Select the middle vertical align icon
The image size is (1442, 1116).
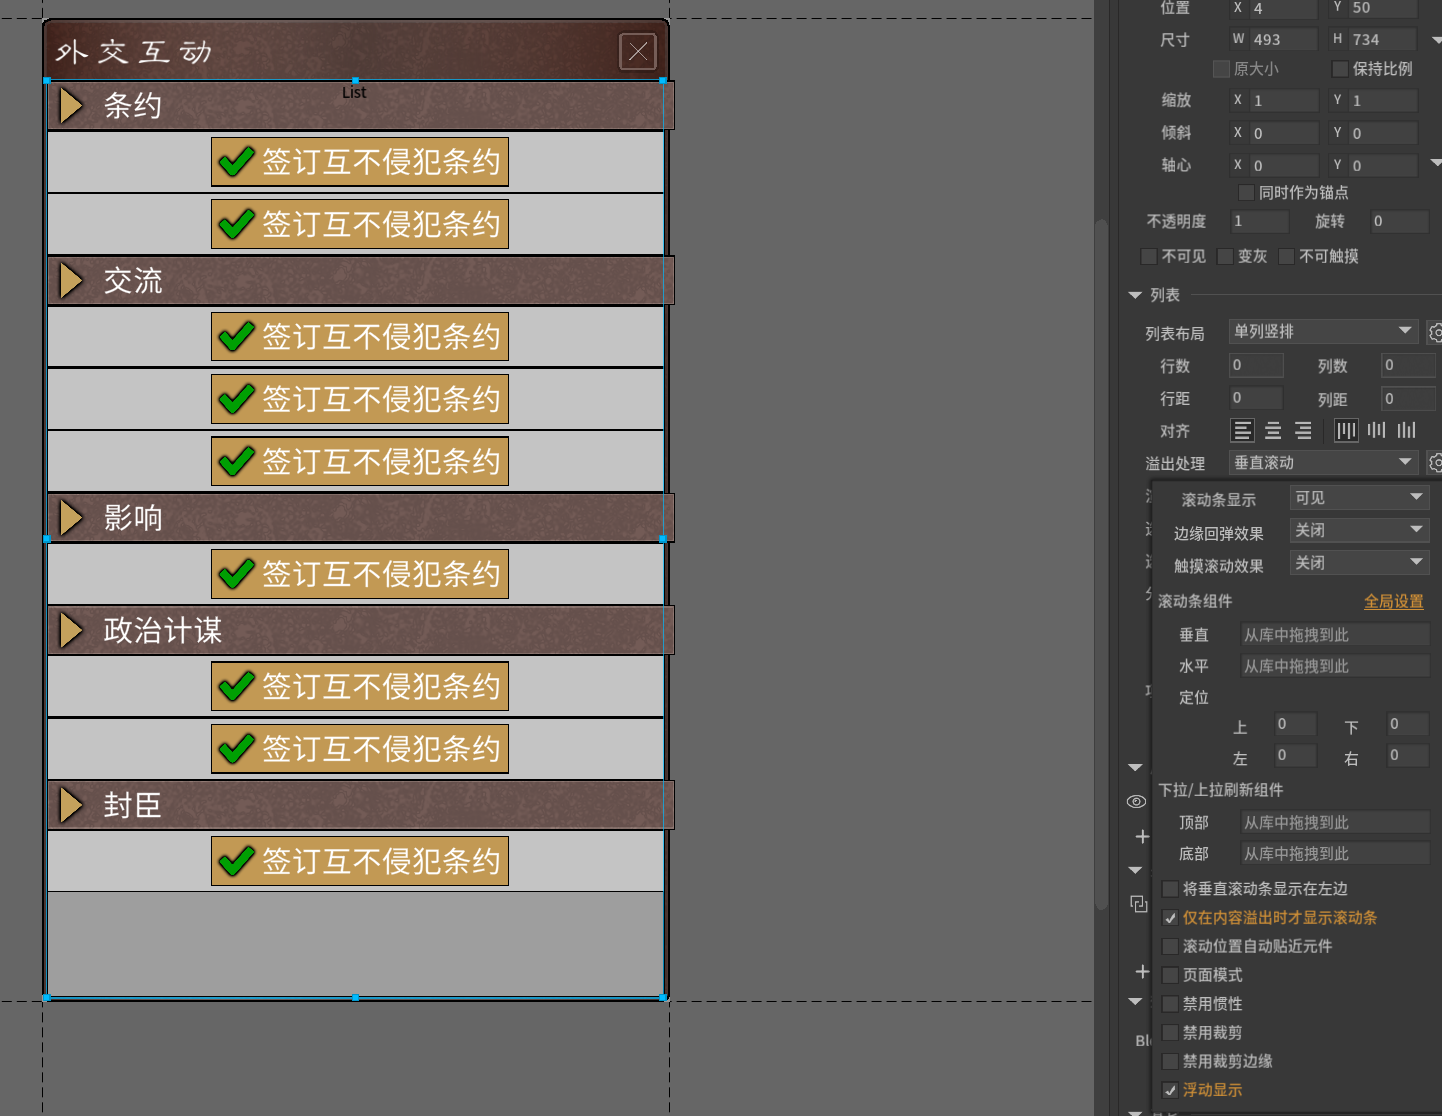point(1377,431)
